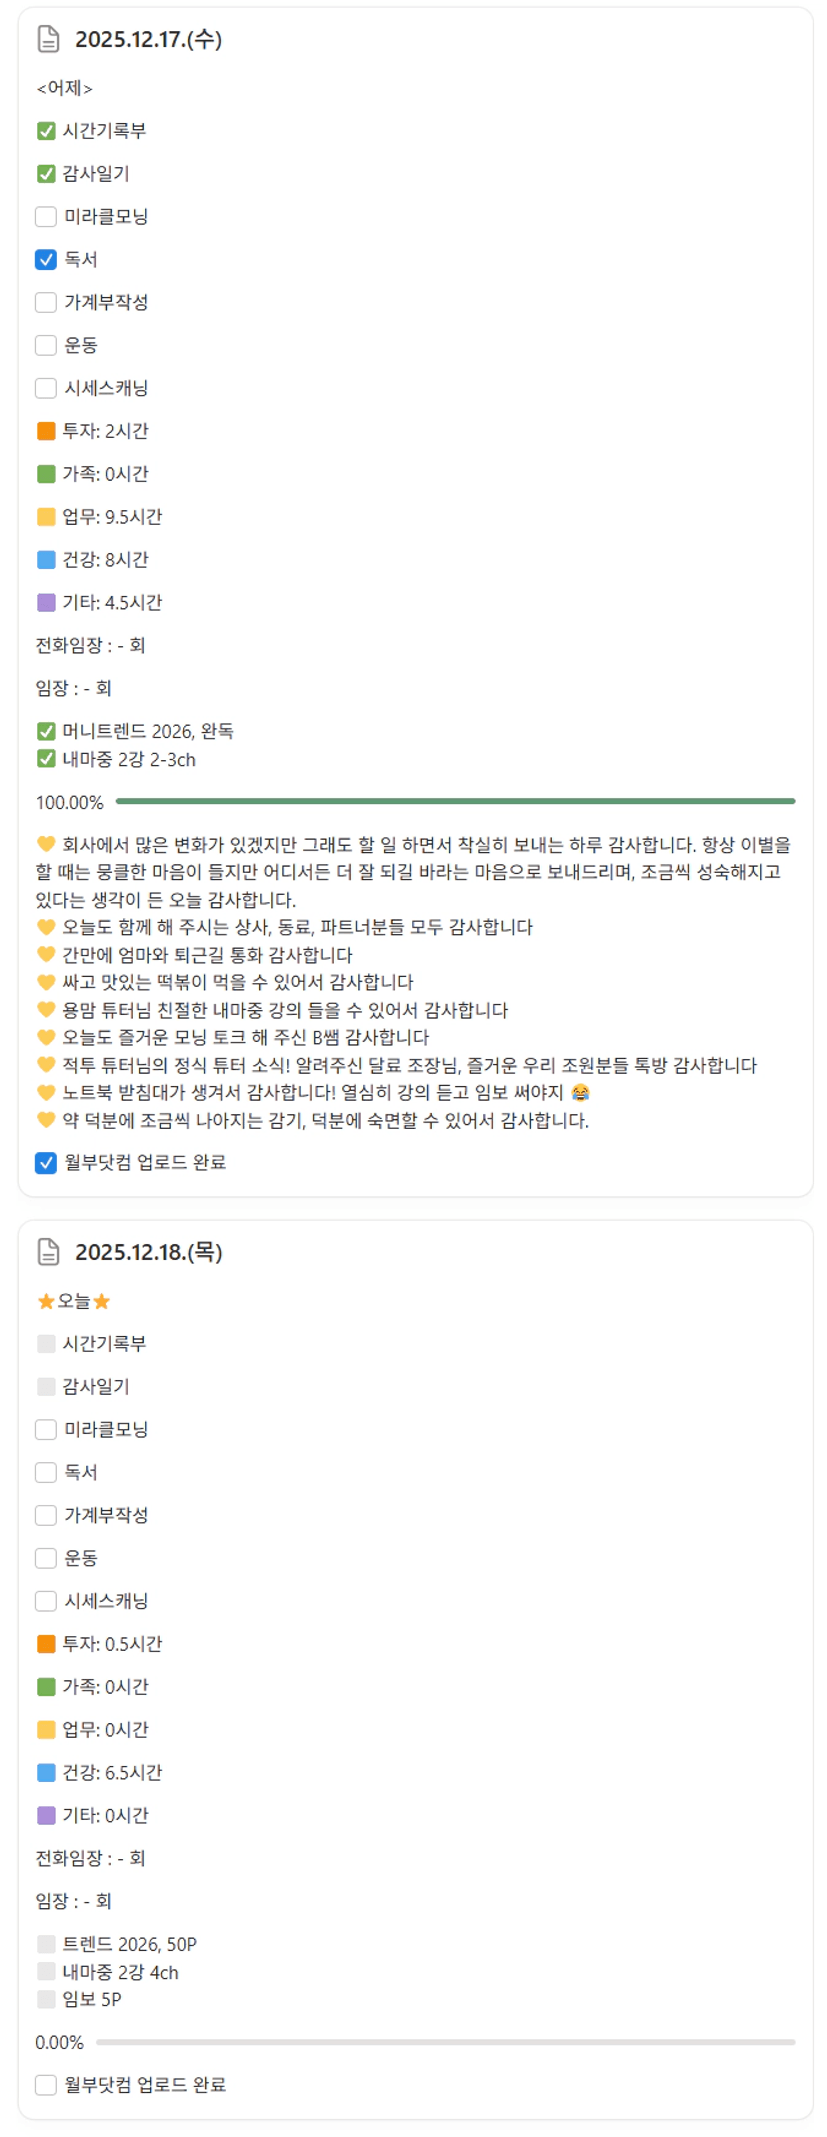Click the purple square next to 기타: 4.5시간
The width and height of the screenshot is (827, 2137).
coord(46,602)
